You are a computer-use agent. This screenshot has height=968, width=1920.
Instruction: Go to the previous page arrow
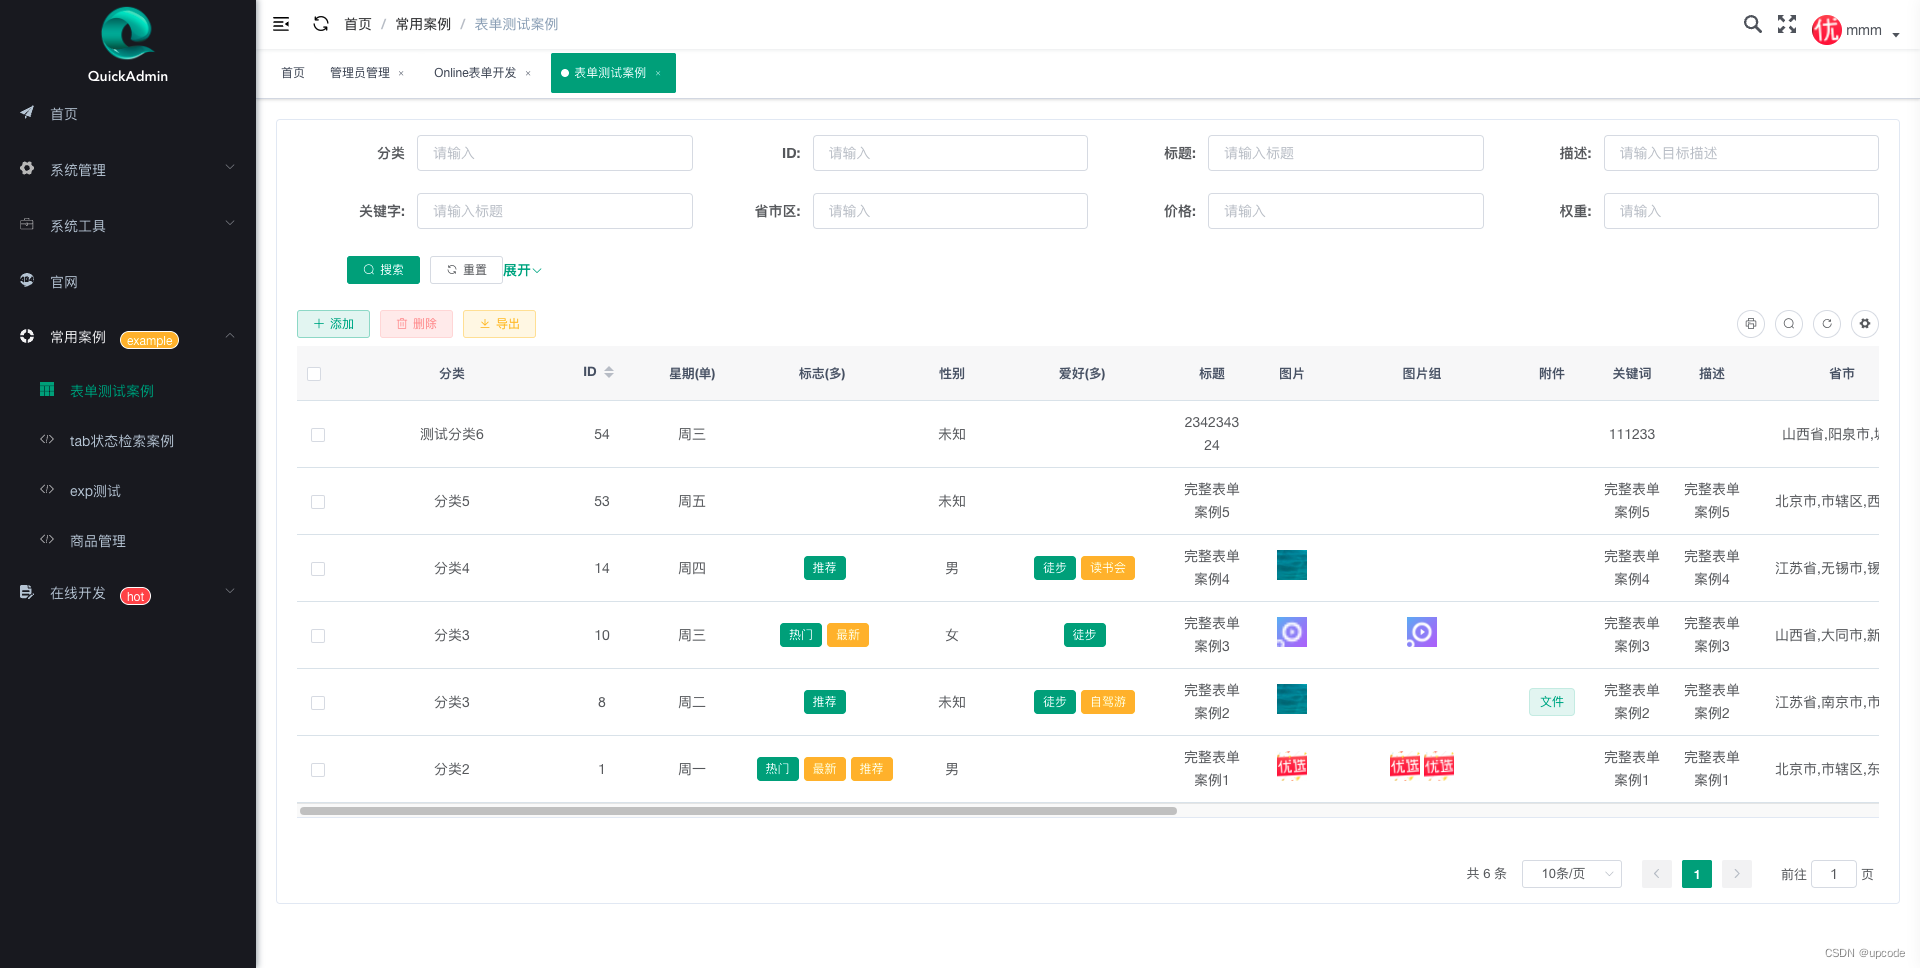point(1657,874)
